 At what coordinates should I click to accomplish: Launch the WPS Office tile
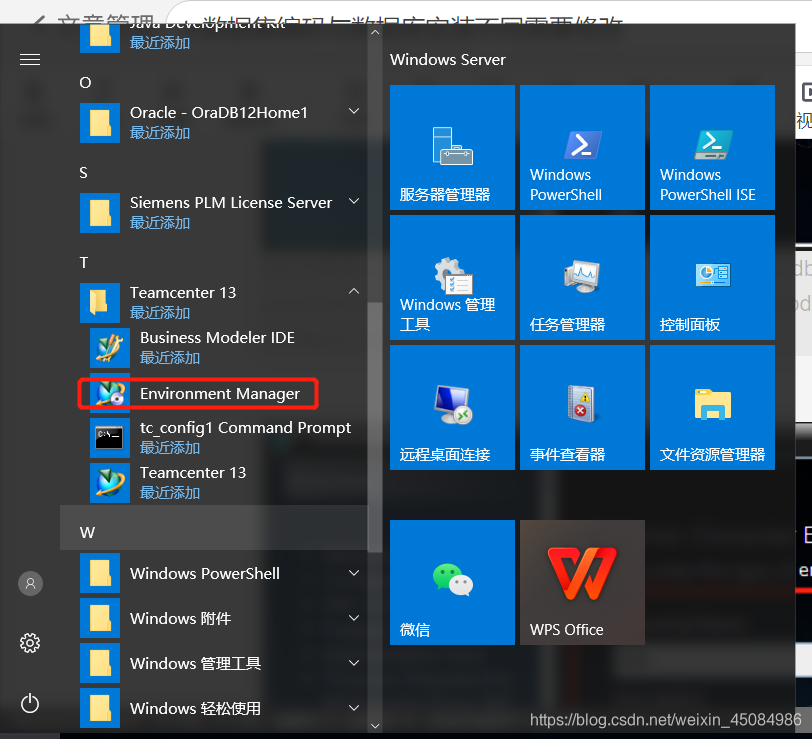[582, 582]
